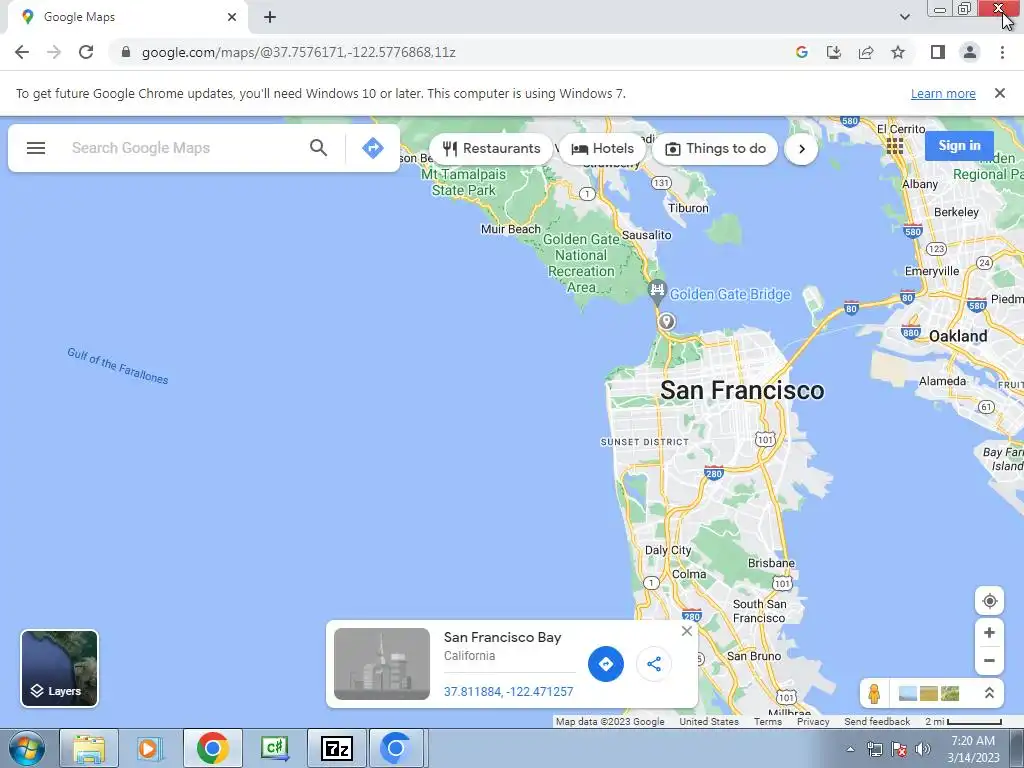Click the San Francisco city label

(x=742, y=391)
